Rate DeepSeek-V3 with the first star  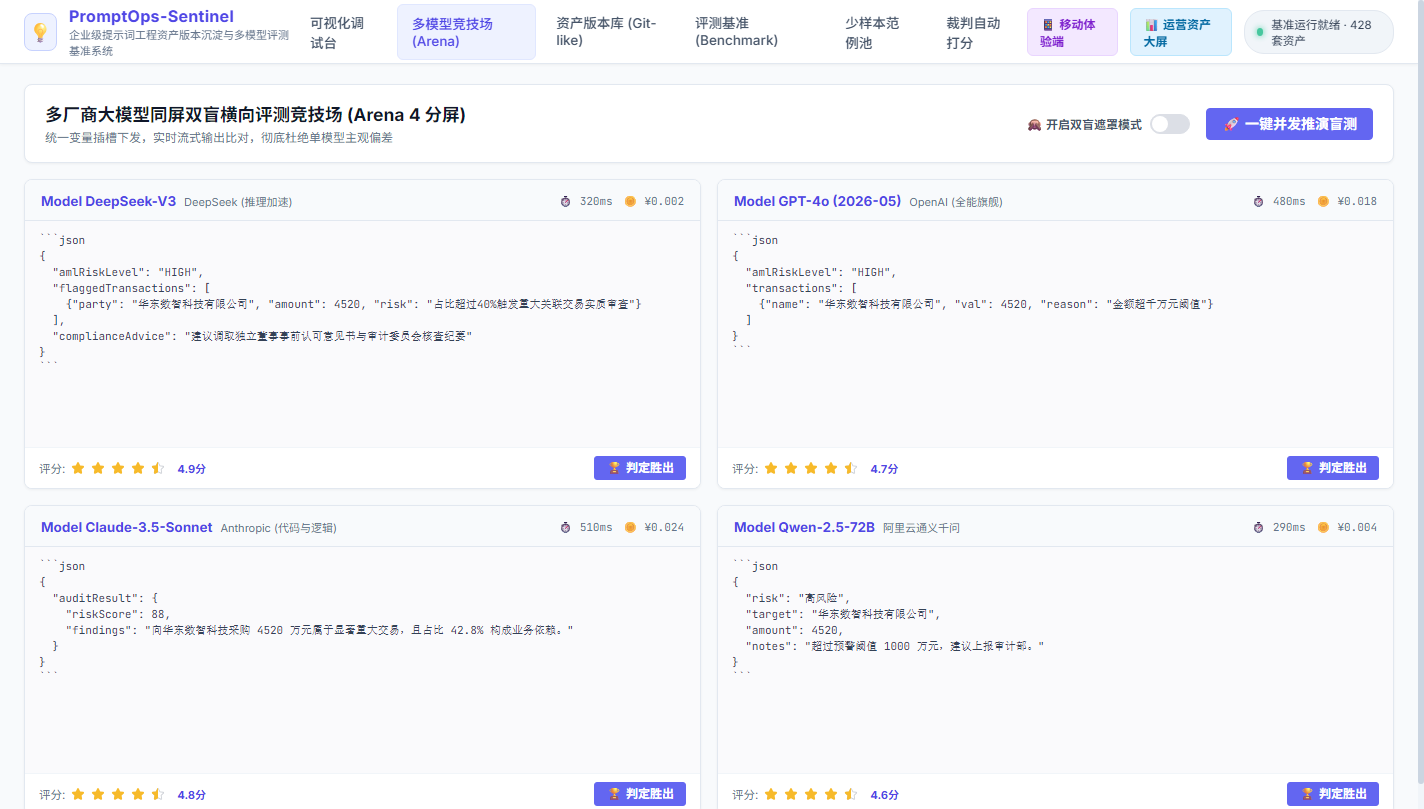coord(78,468)
